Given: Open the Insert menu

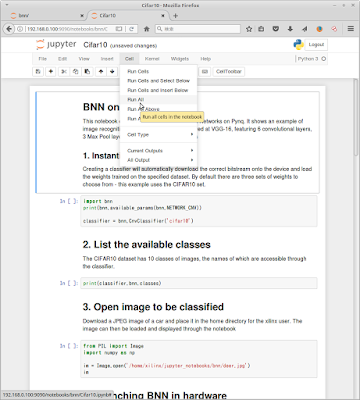Looking at the screenshot, I should [x=107, y=59].
